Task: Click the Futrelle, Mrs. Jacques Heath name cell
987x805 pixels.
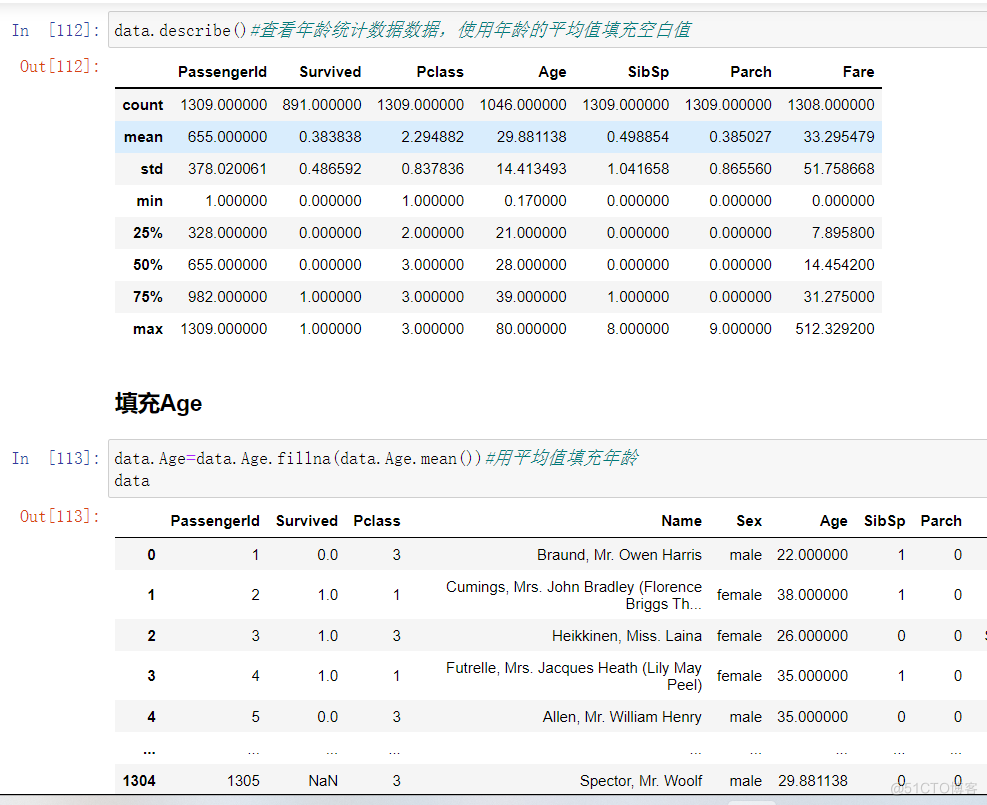Action: click(573, 676)
